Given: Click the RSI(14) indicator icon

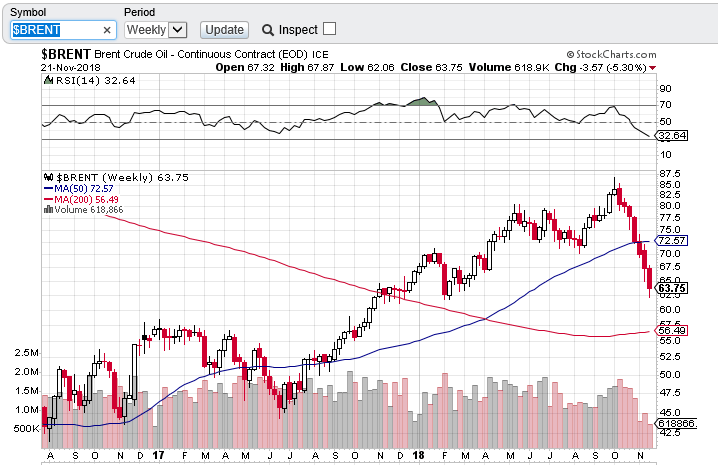Looking at the screenshot, I should coord(48,81).
